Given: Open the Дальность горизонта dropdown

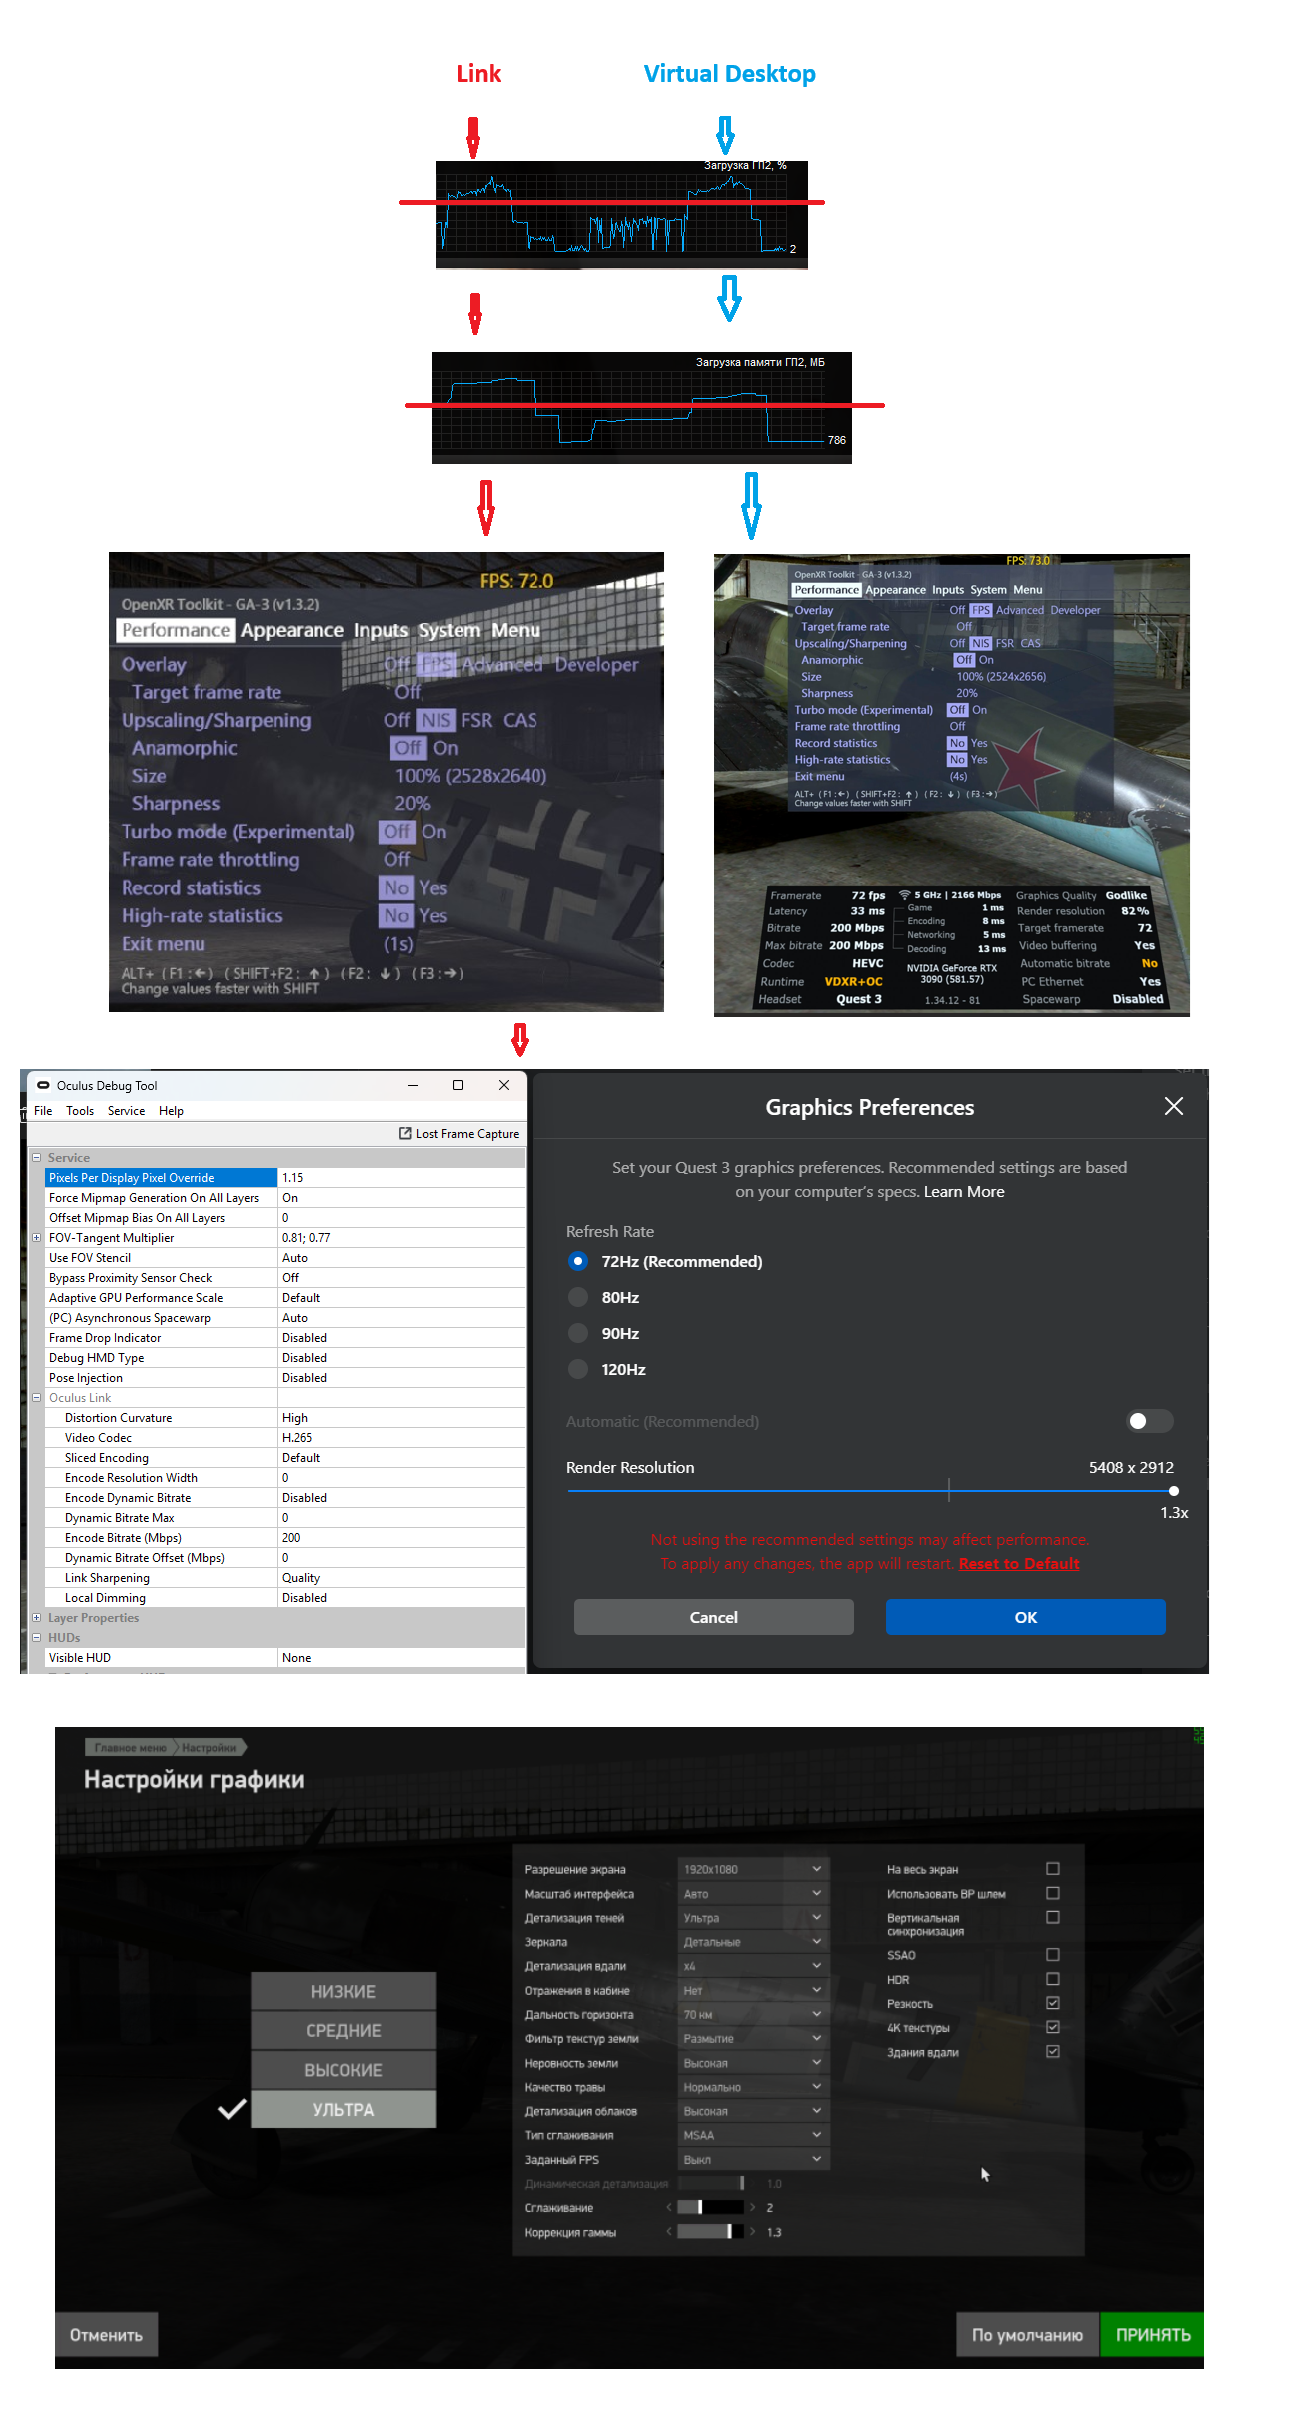Looking at the screenshot, I should (754, 2014).
